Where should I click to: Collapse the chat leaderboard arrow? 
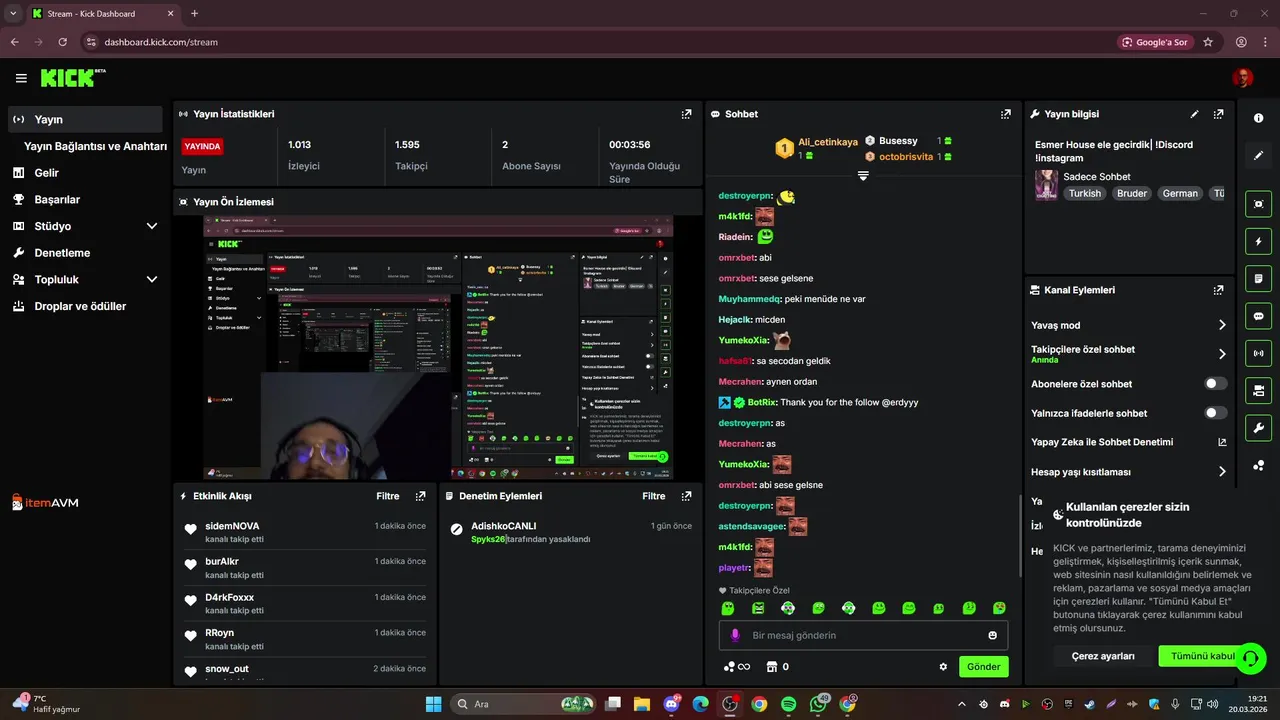pyautogui.click(x=863, y=176)
